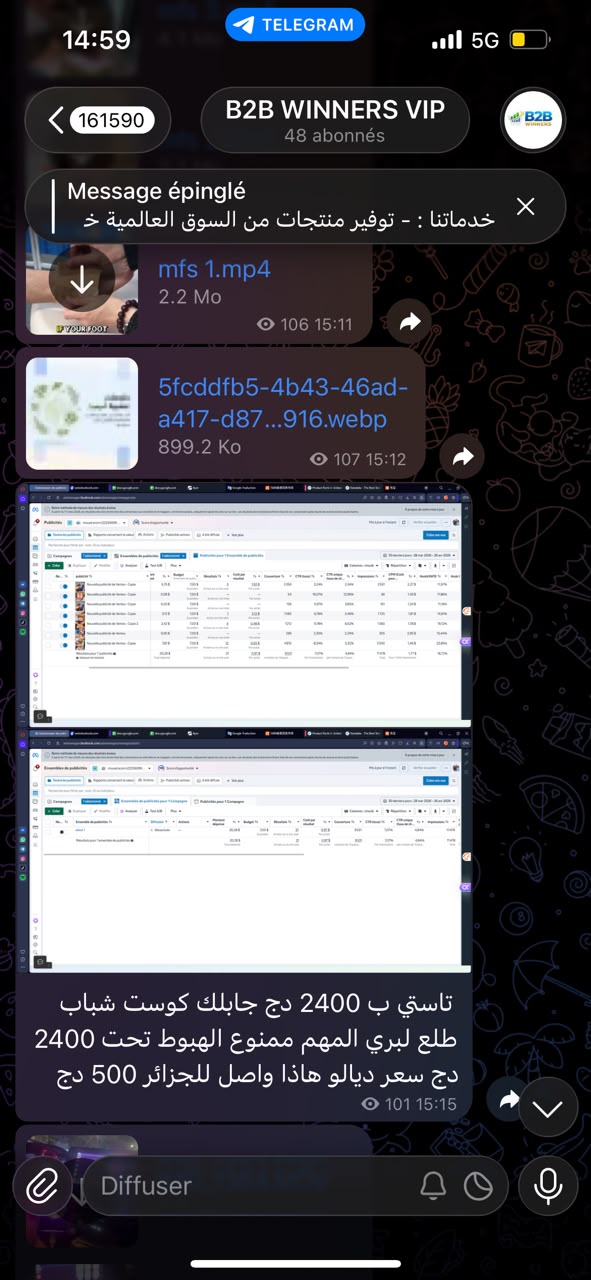Open the B2B WINNERS VIP channel header
The image size is (591, 1280).
[335, 121]
